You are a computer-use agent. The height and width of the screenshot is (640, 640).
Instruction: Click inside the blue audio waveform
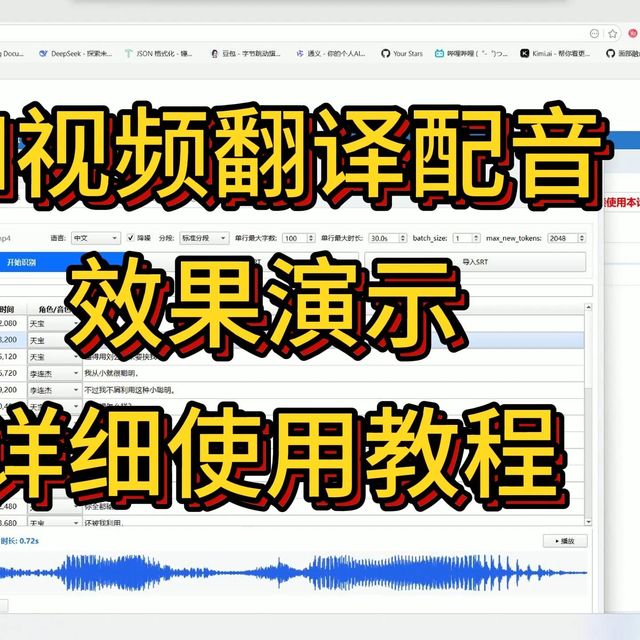[293, 572]
